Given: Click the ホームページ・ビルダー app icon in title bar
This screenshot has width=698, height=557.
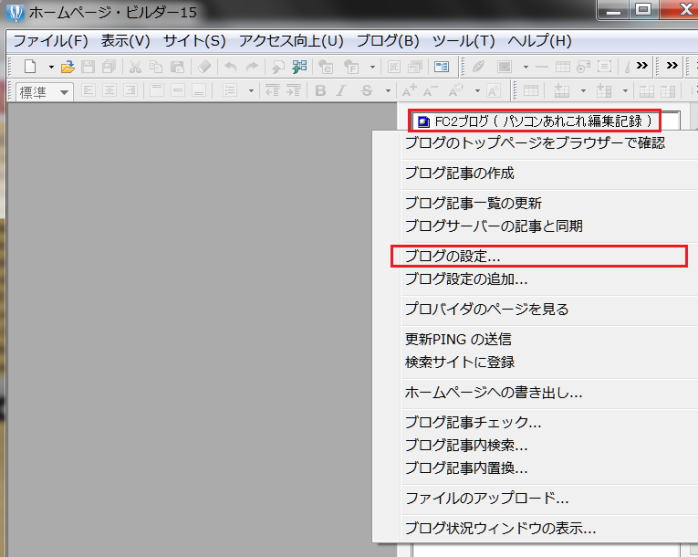Looking at the screenshot, I should 15,12.
